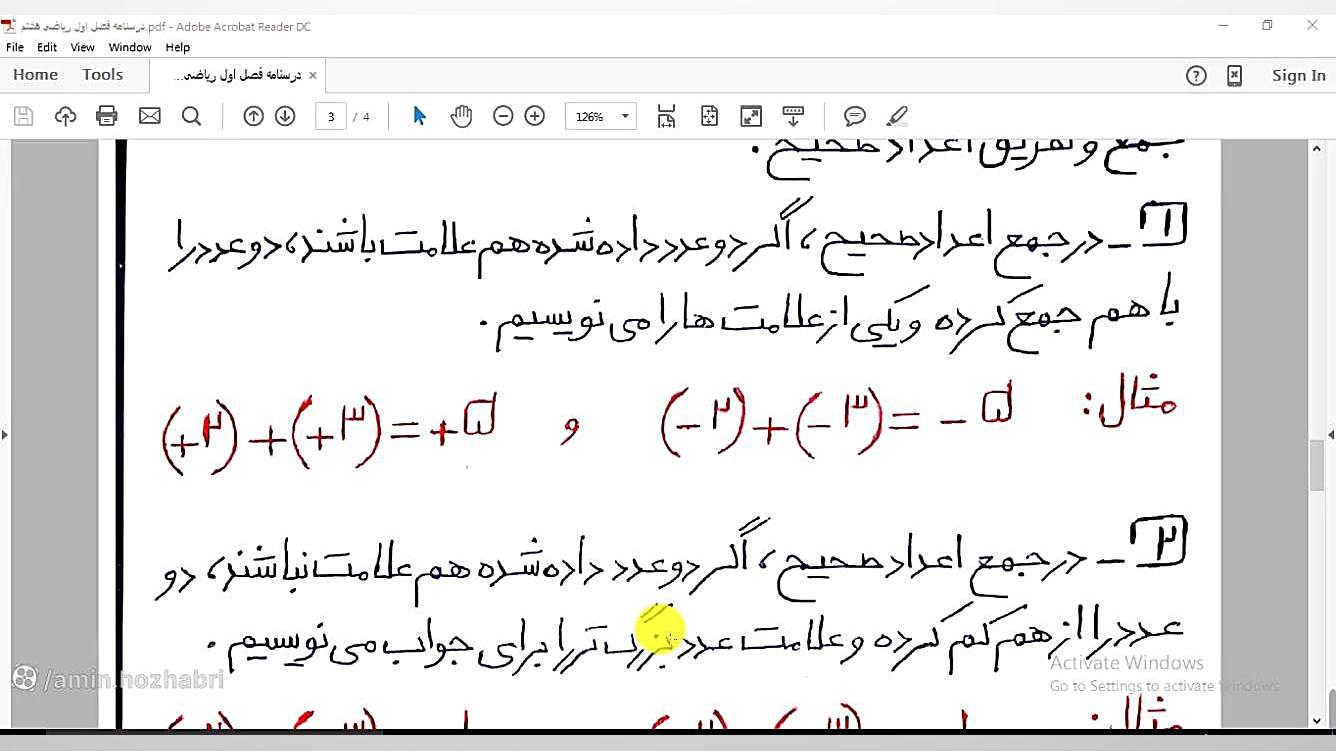
Task: Open the Window menu
Action: 130,47
